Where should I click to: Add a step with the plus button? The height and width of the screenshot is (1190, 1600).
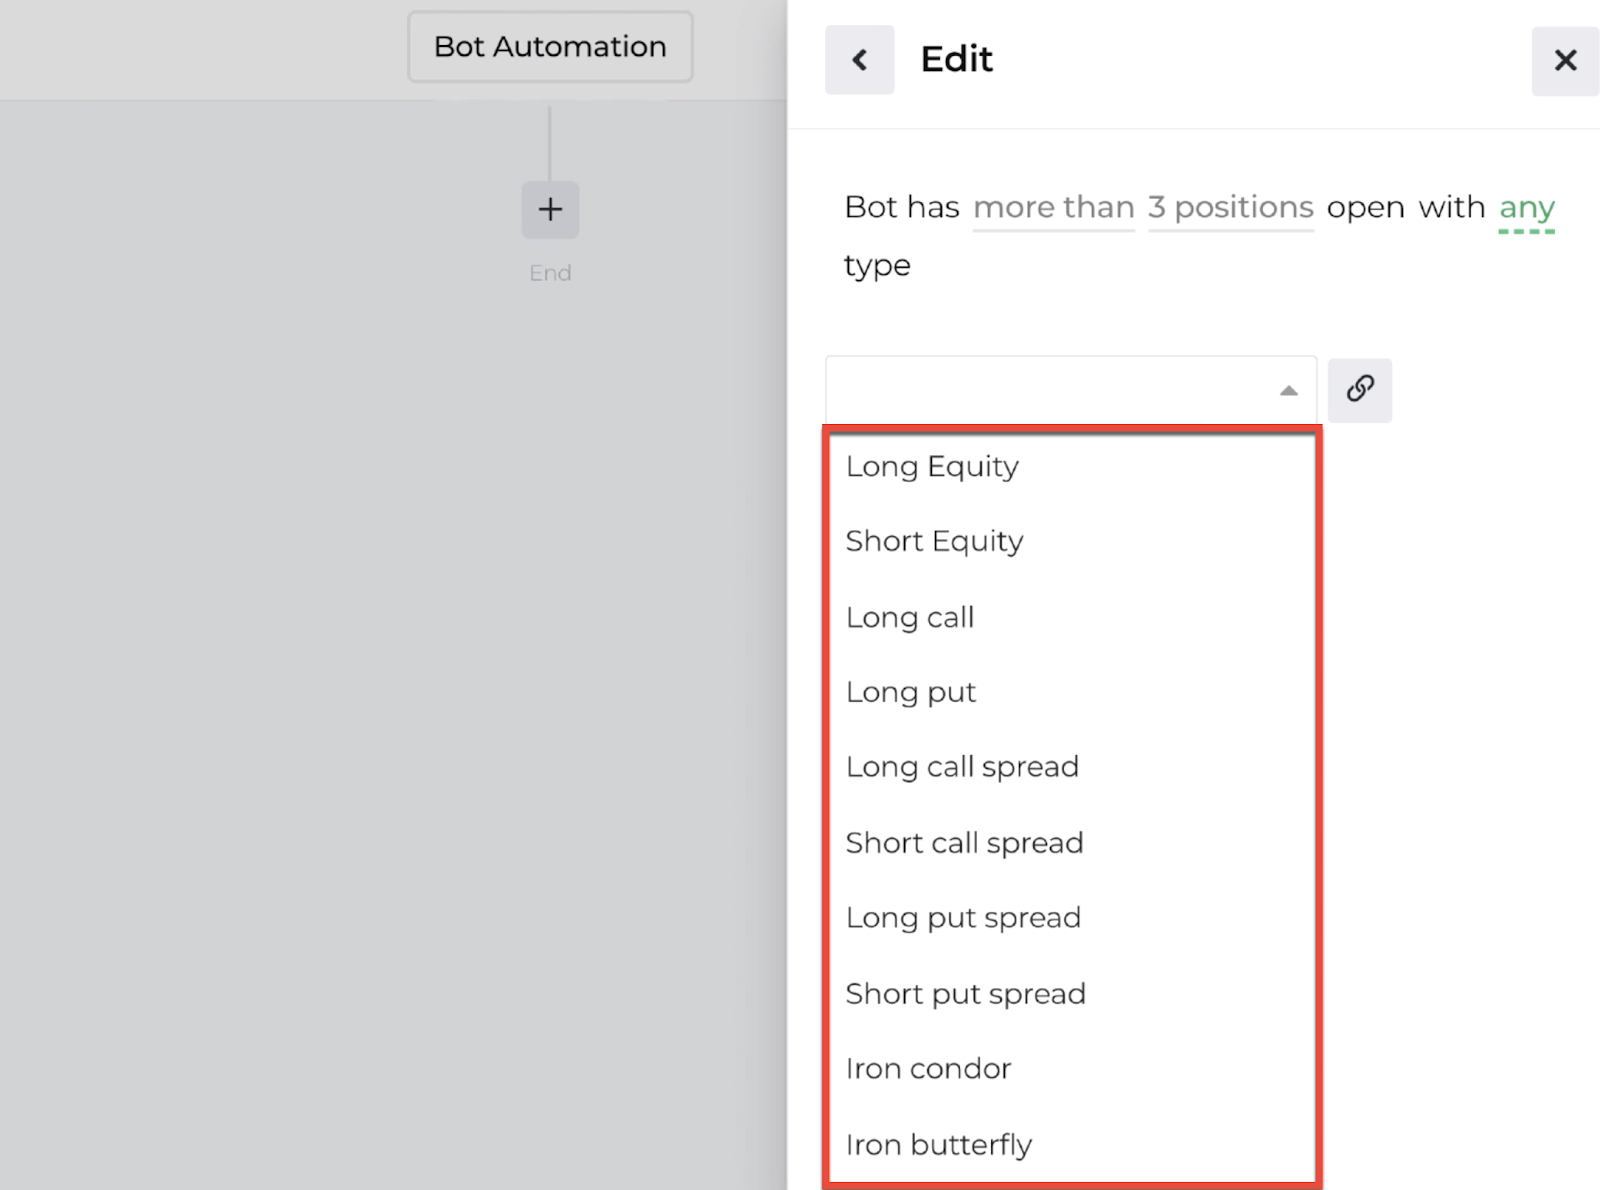pyautogui.click(x=550, y=209)
